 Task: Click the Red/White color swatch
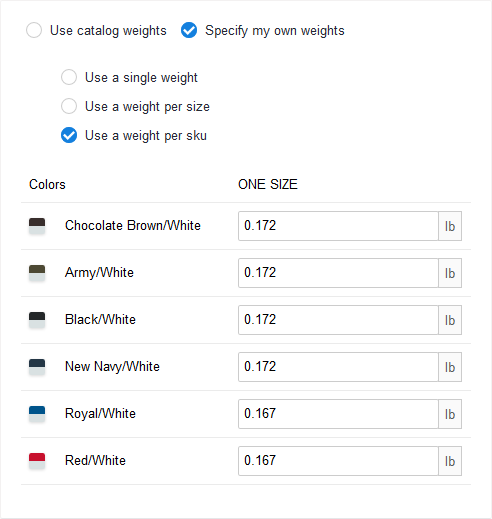pos(37,461)
